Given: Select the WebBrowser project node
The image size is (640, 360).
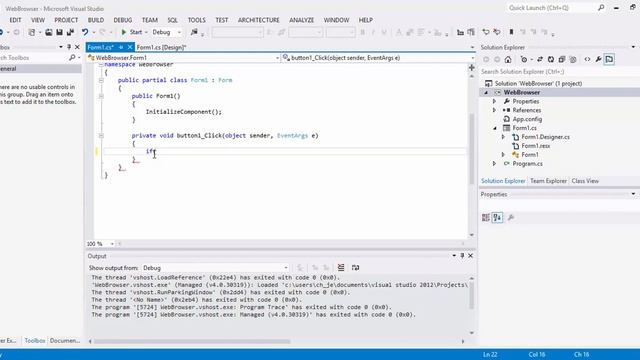Looking at the screenshot, I should 522,92.
